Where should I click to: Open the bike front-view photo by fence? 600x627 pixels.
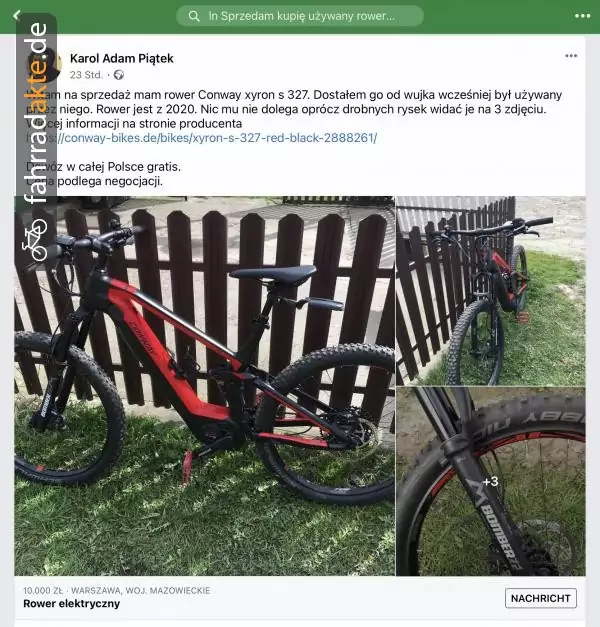click(491, 291)
